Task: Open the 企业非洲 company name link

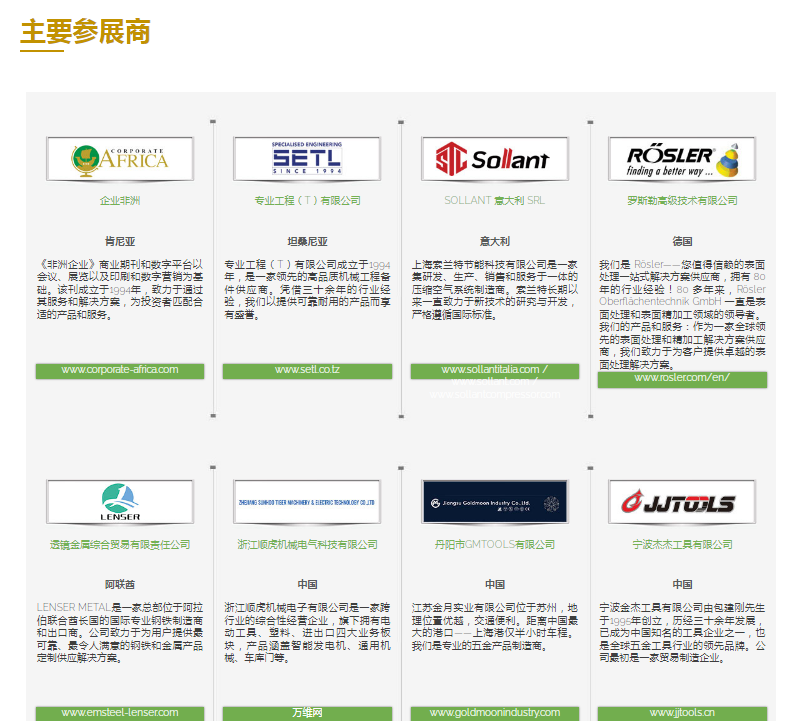Action: click(x=120, y=201)
